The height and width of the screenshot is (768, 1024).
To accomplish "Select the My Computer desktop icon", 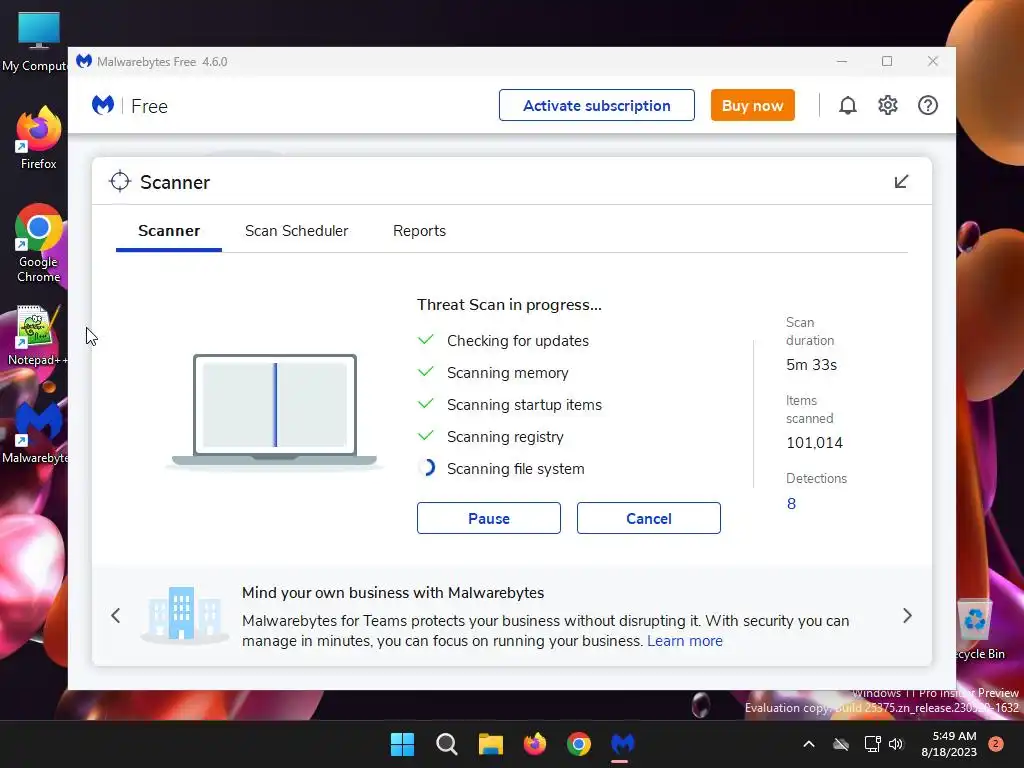I will click(35, 42).
